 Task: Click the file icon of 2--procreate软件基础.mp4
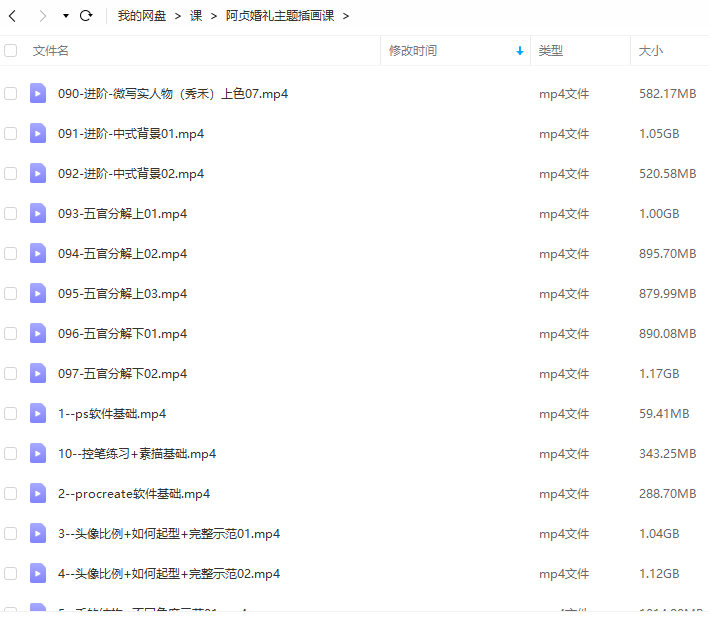coord(38,493)
